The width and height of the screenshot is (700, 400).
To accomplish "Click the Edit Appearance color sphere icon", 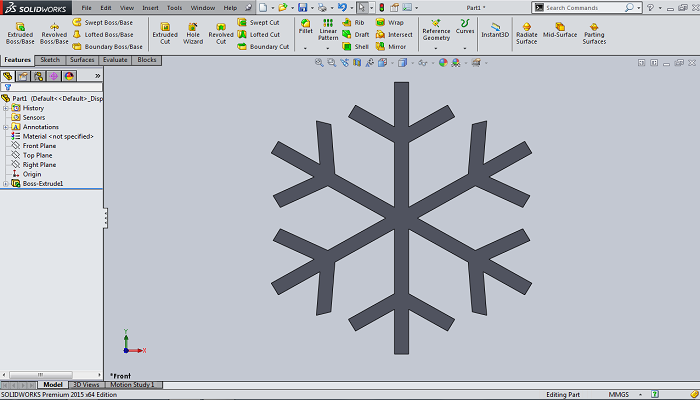I will pos(443,63).
